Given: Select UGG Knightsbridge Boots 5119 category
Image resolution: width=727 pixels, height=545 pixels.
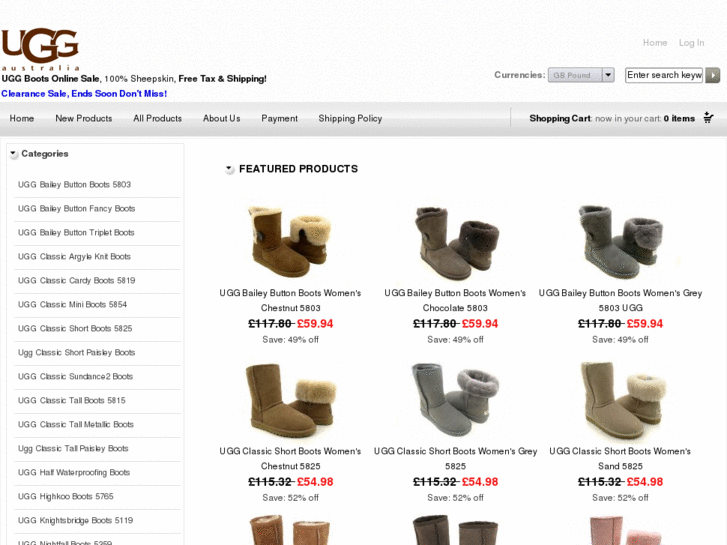Looking at the screenshot, I should [x=76, y=520].
